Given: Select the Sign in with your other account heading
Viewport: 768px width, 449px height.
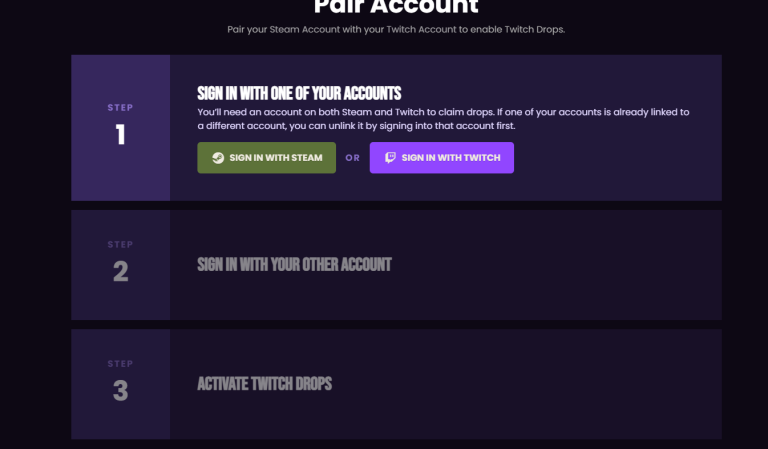Looking at the screenshot, I should tap(294, 265).
